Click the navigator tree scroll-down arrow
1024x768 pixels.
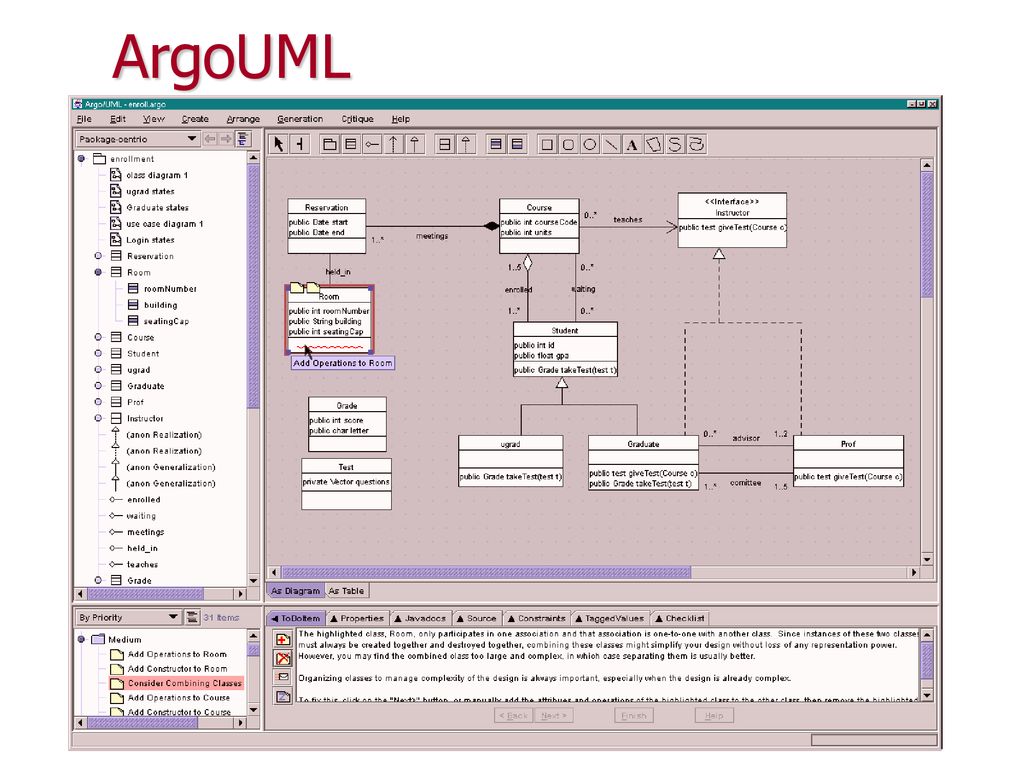pyautogui.click(x=253, y=581)
